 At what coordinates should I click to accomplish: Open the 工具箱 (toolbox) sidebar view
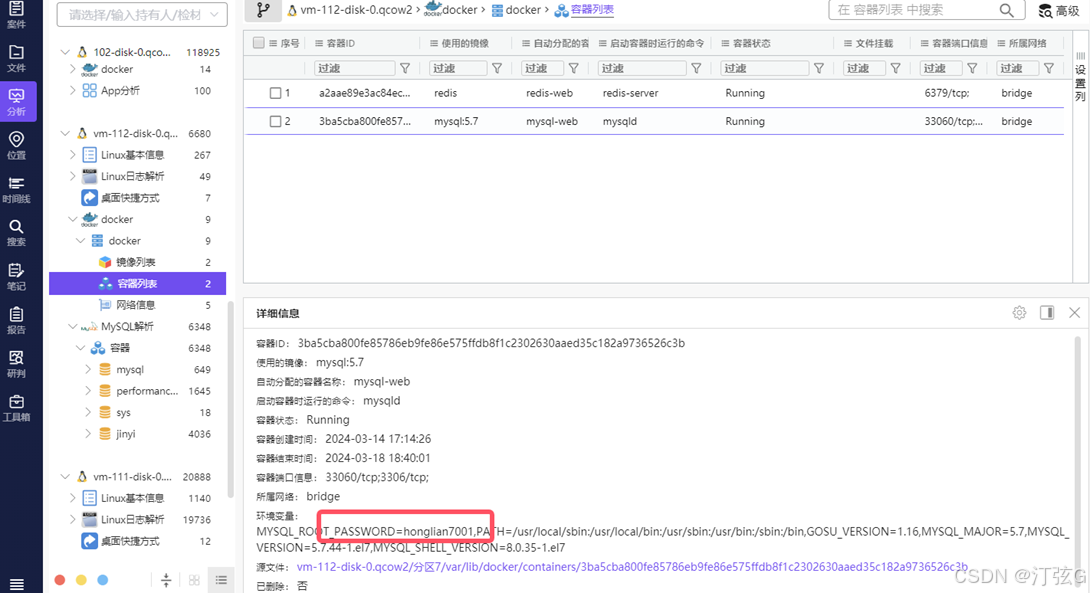click(x=16, y=408)
